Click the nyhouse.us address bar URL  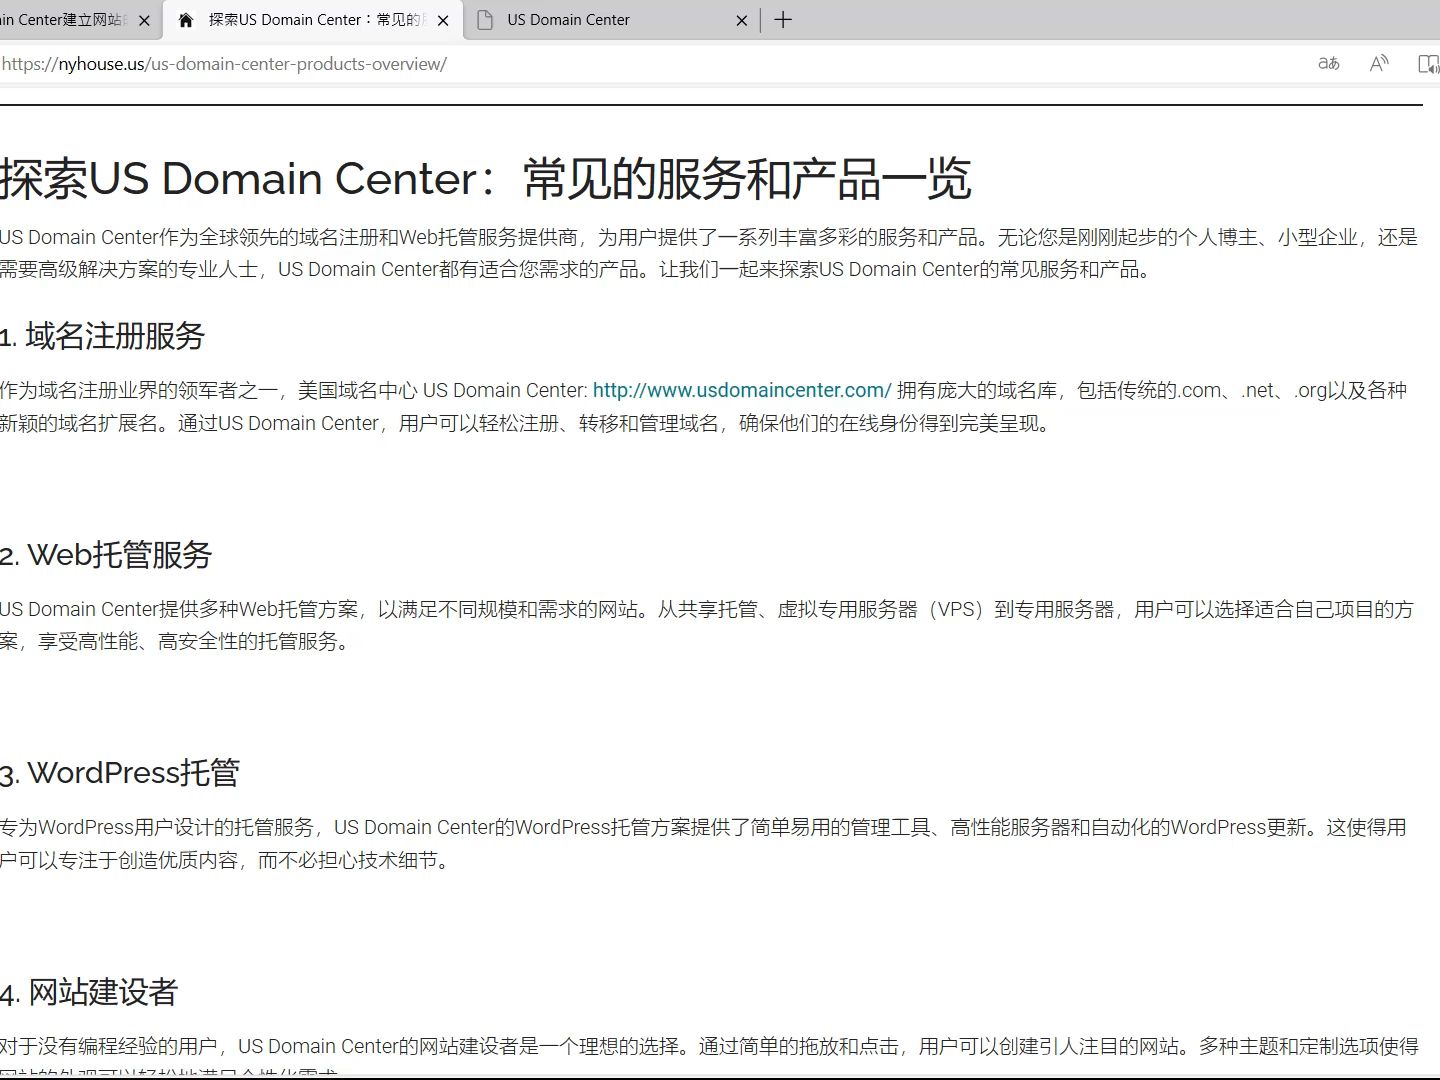tap(223, 63)
